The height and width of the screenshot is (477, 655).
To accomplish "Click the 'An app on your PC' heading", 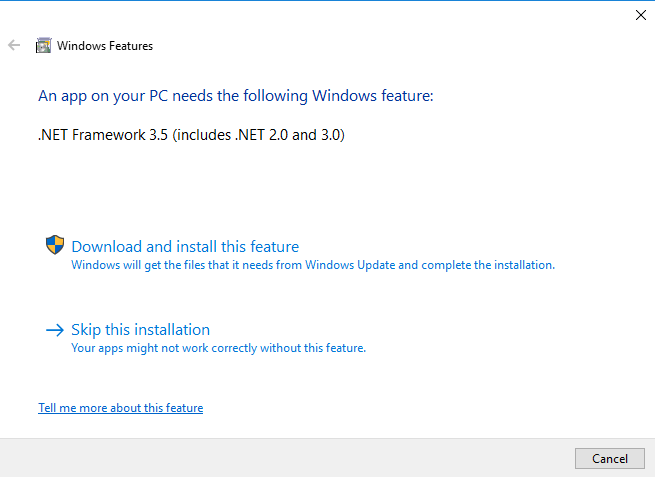I will pyautogui.click(x=235, y=96).
